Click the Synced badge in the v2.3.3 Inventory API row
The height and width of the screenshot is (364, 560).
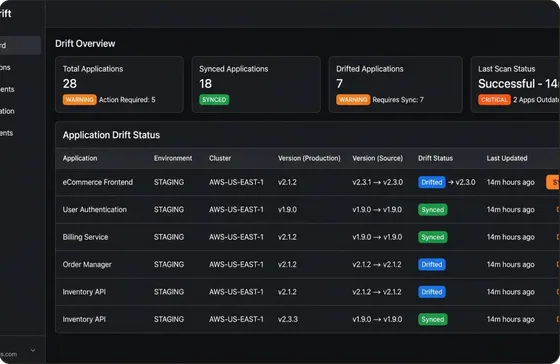(432, 319)
